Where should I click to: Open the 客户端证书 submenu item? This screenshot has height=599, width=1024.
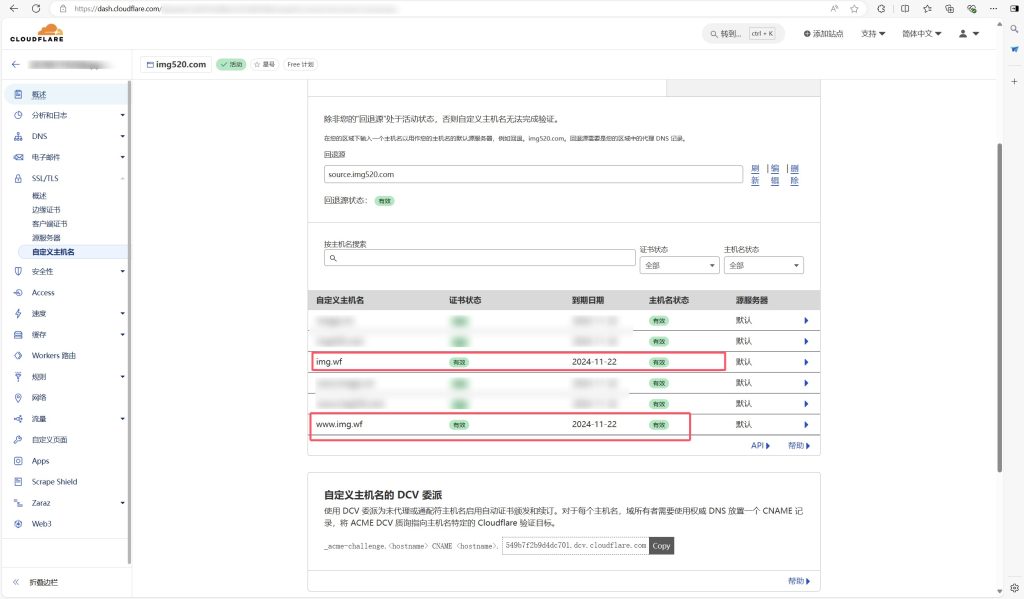(50, 224)
